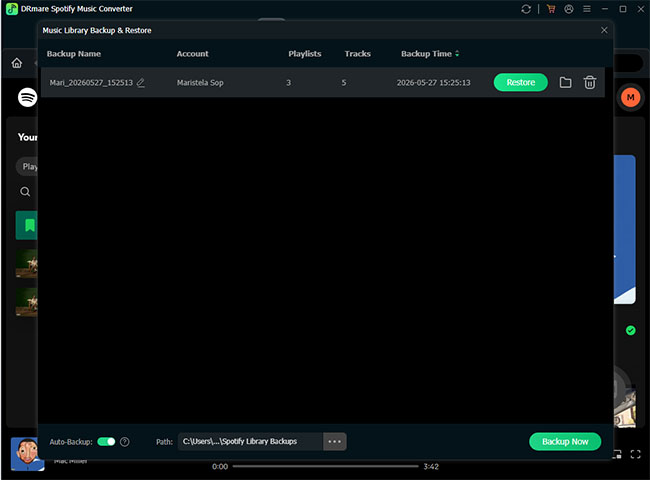Click the green checkmark saved icon
This screenshot has height=480, width=650.
tap(631, 330)
